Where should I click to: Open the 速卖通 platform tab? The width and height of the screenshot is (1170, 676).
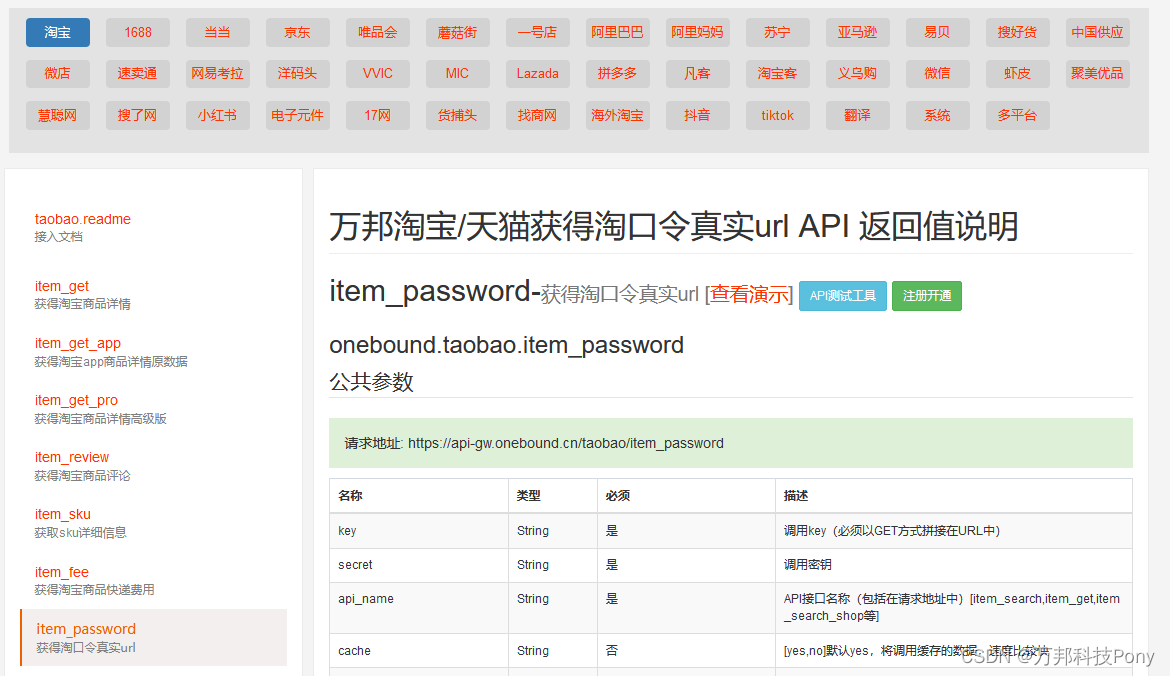pos(137,73)
